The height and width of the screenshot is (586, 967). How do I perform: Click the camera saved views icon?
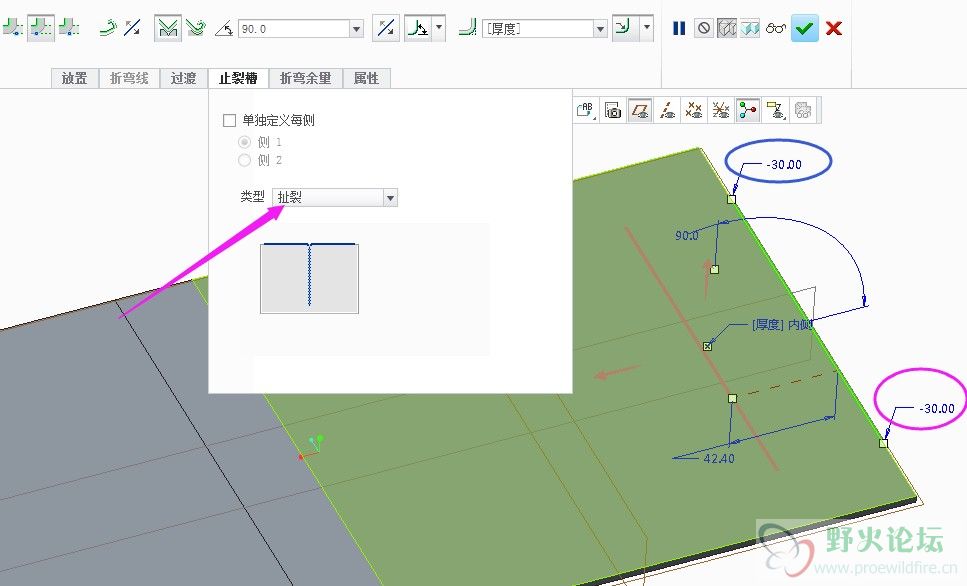coord(614,110)
